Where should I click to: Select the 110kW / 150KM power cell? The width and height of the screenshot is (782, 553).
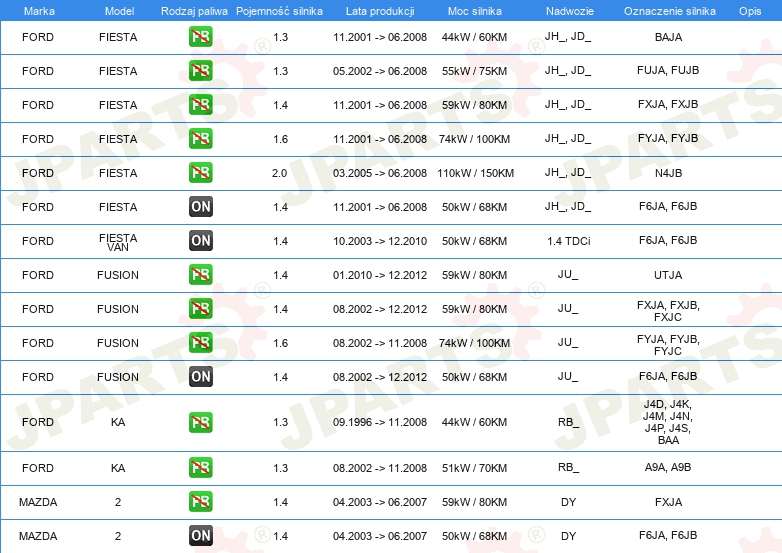(475, 173)
